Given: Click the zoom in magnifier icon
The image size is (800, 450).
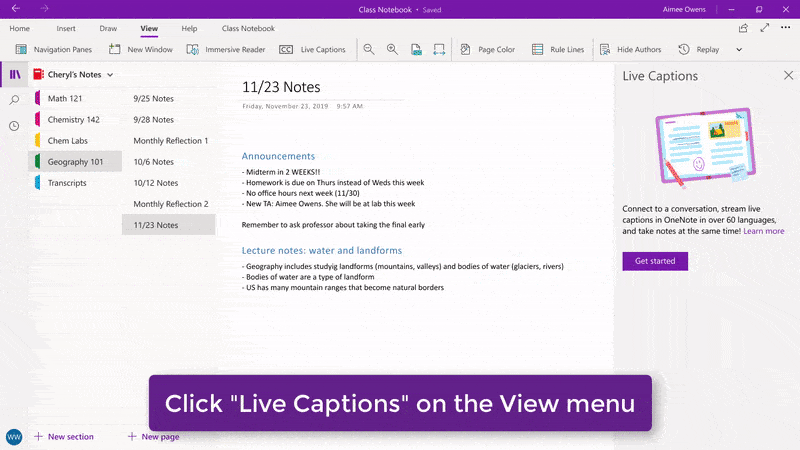Looking at the screenshot, I should pyautogui.click(x=392, y=49).
